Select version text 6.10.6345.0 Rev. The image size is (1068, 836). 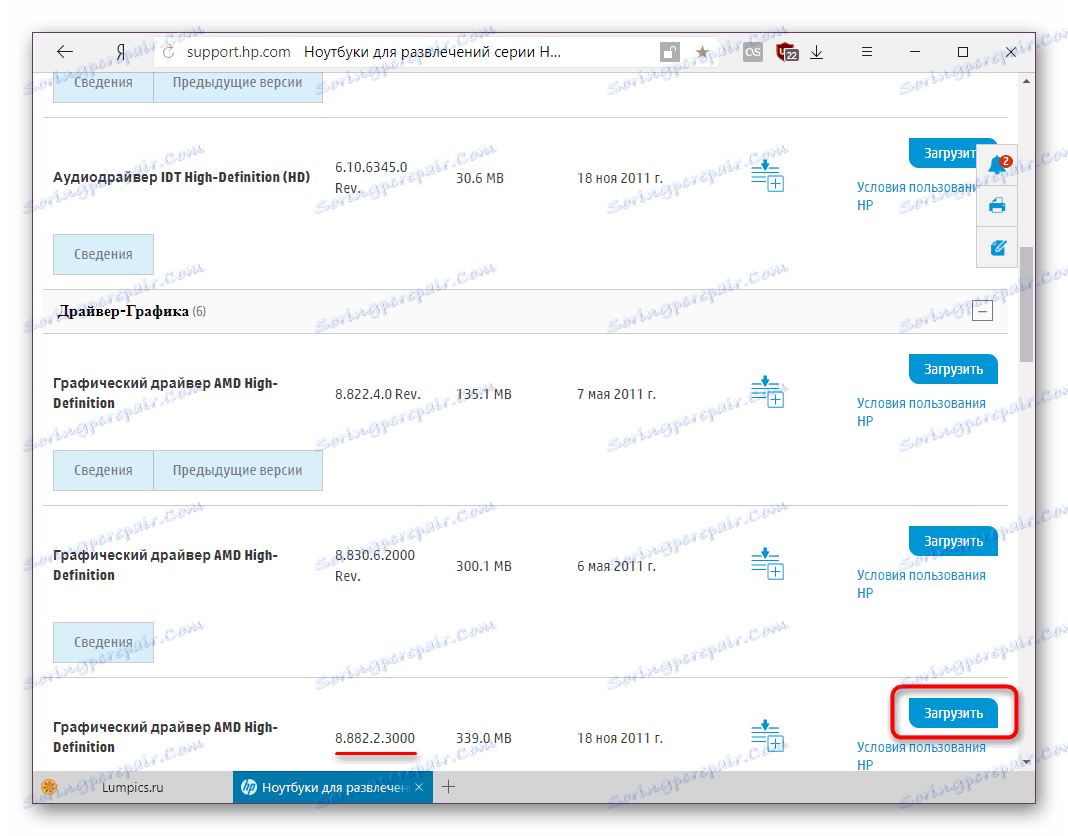pos(371,177)
